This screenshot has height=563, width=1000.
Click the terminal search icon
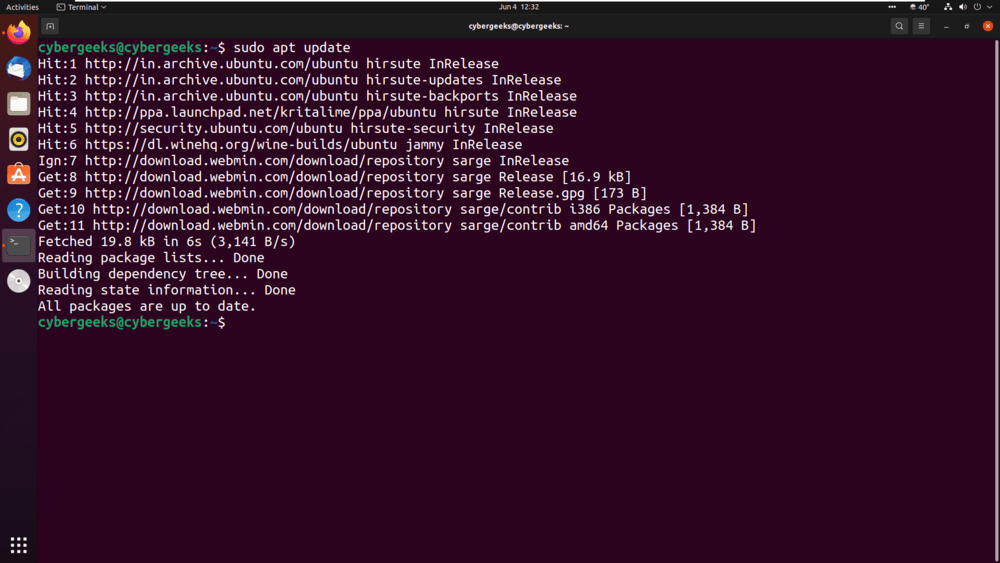(x=899, y=26)
